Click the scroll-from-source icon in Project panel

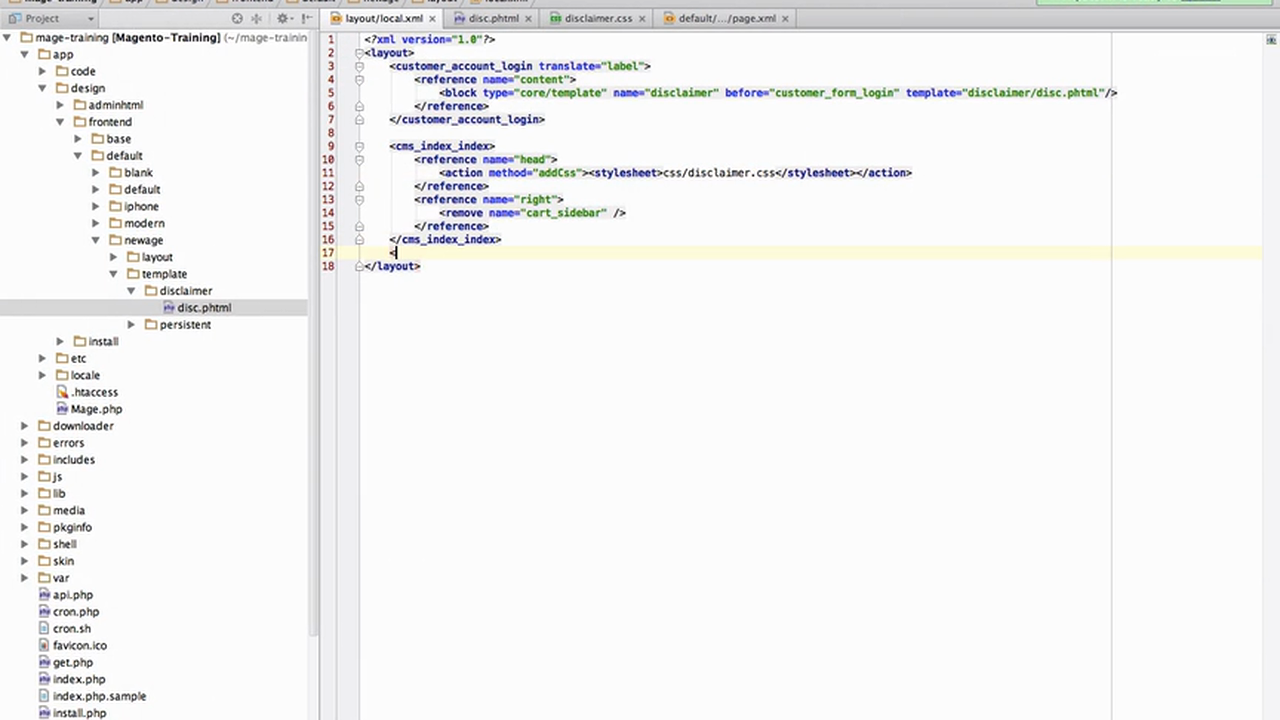tap(257, 18)
